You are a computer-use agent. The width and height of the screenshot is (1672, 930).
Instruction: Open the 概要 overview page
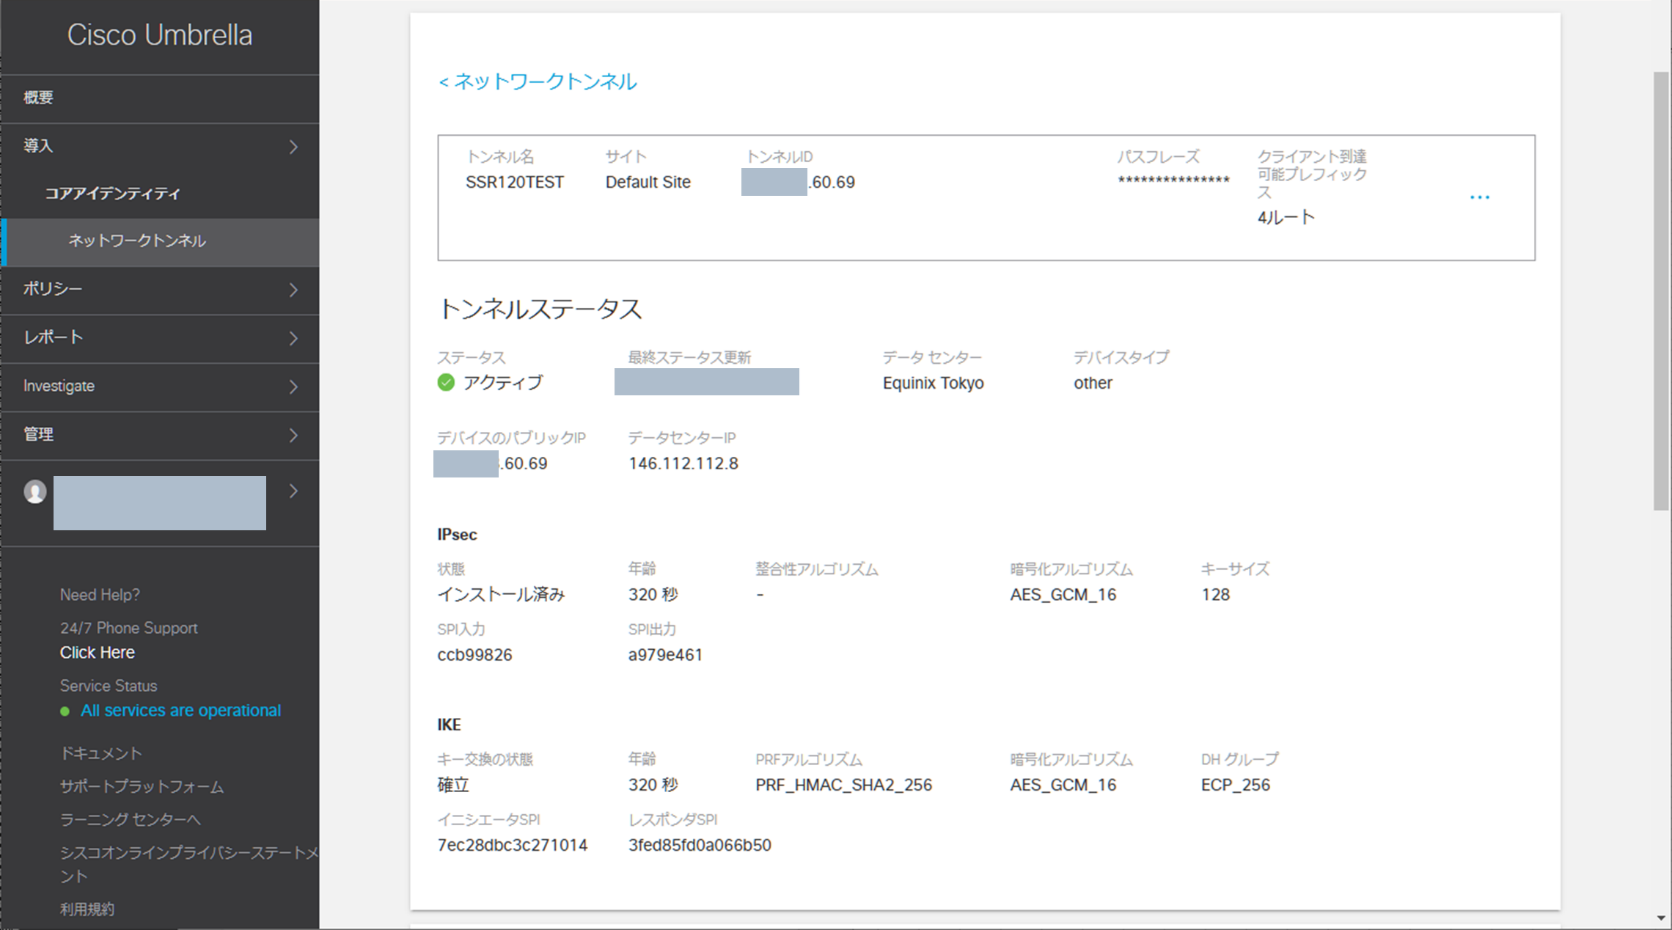[160, 98]
